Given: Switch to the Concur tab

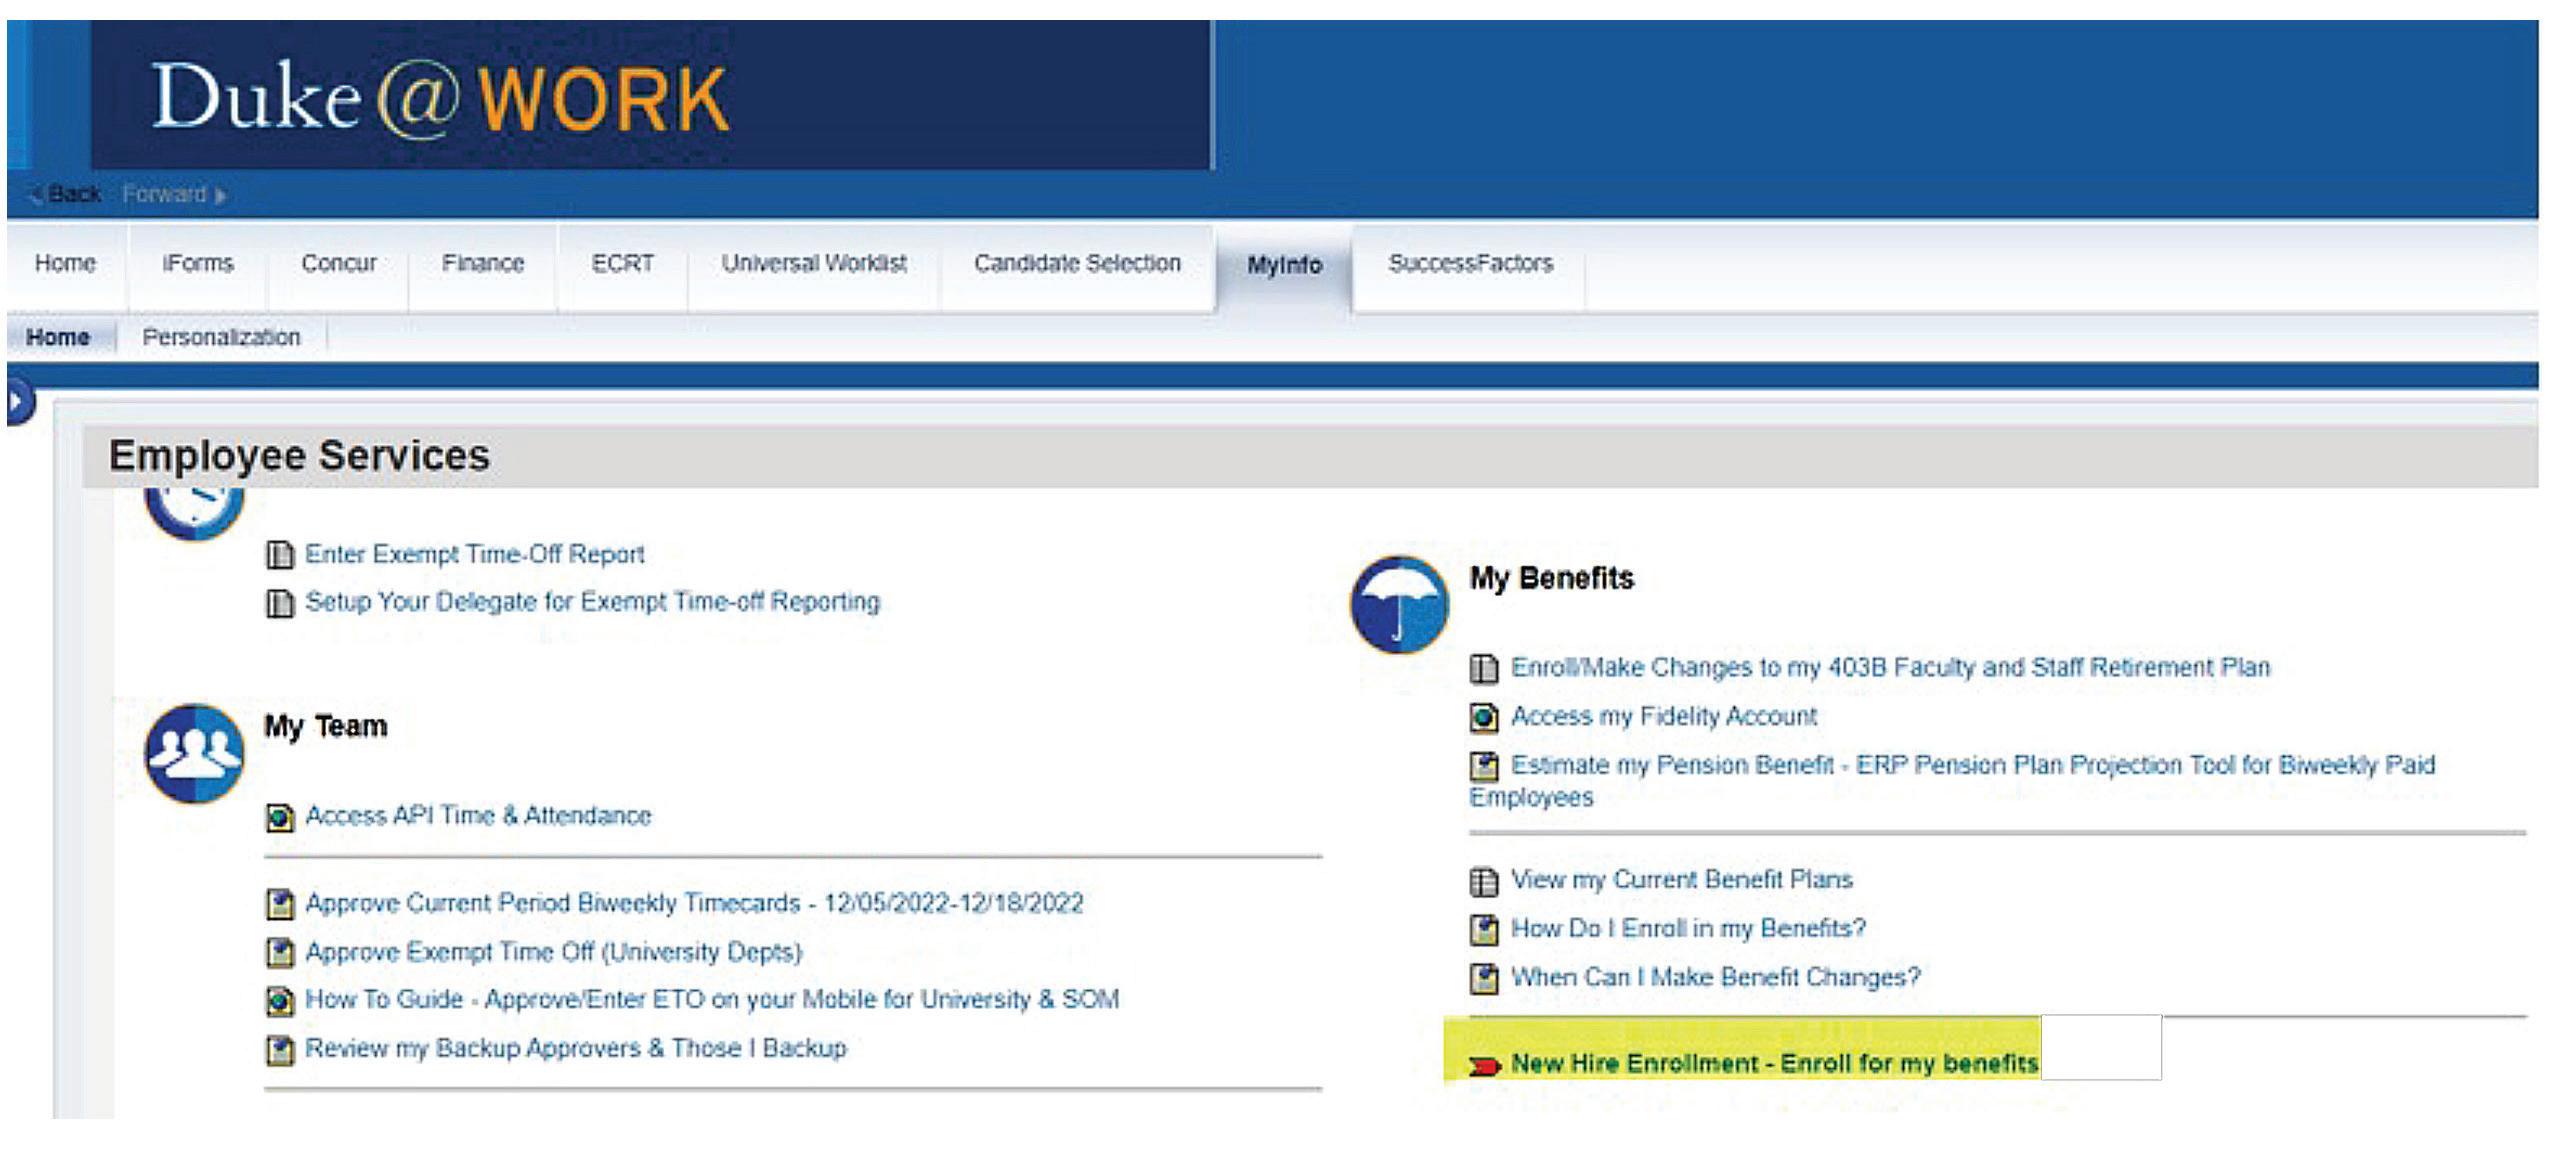Looking at the screenshot, I should tap(338, 263).
